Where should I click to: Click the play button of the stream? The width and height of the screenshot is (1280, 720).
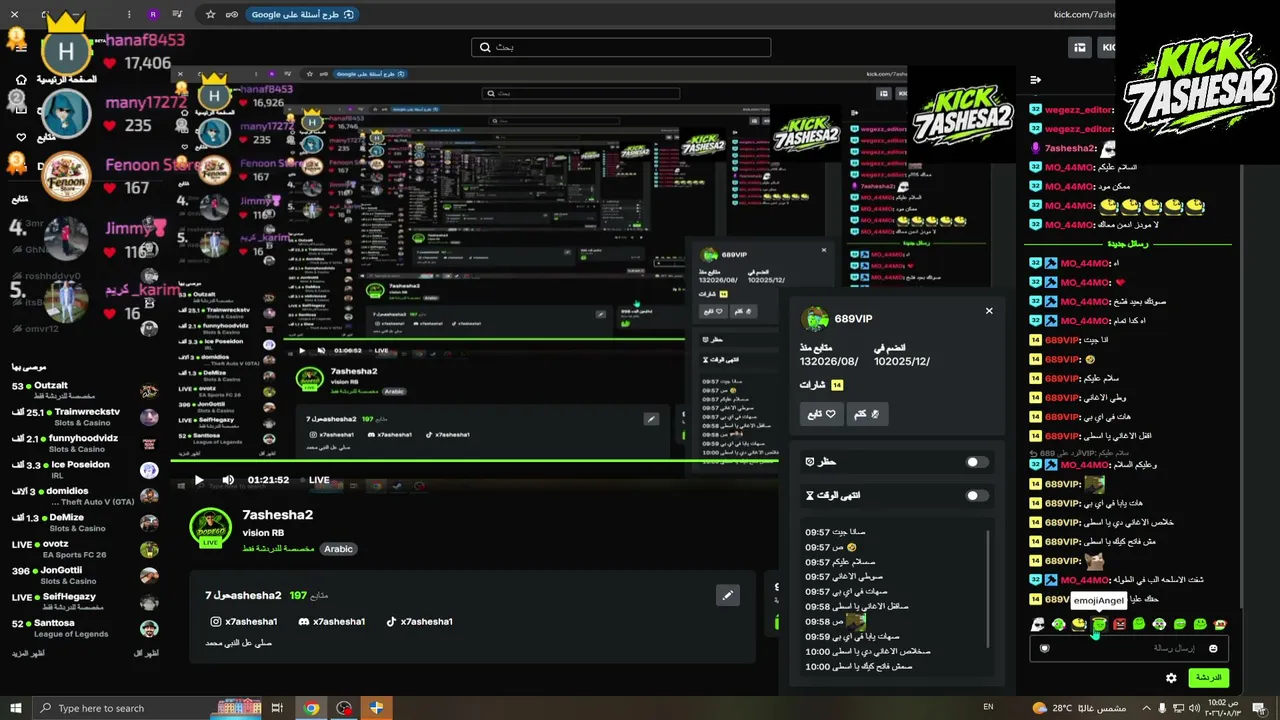pyautogui.click(x=199, y=480)
